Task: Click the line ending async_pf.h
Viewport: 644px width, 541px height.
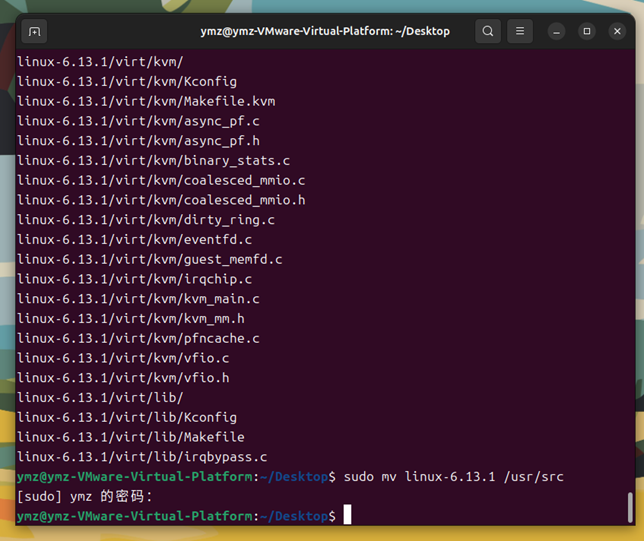Action: point(138,140)
